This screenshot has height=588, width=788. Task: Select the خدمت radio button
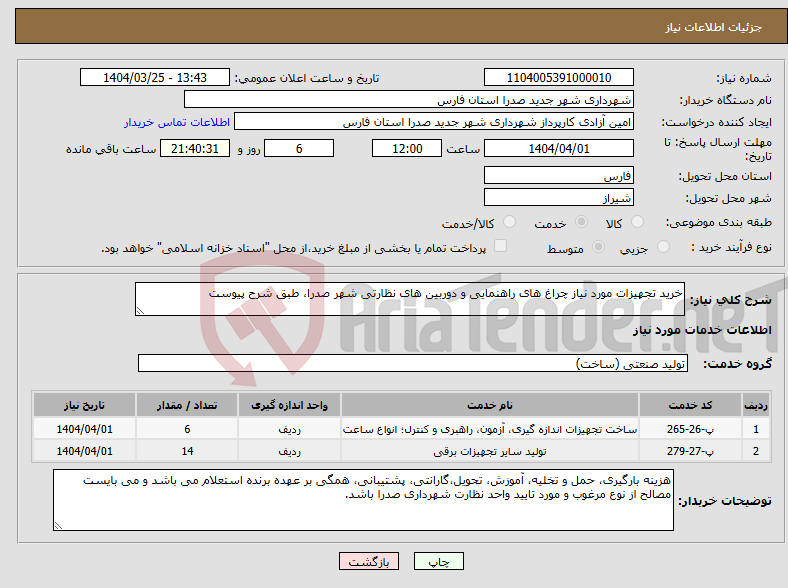(x=581, y=222)
